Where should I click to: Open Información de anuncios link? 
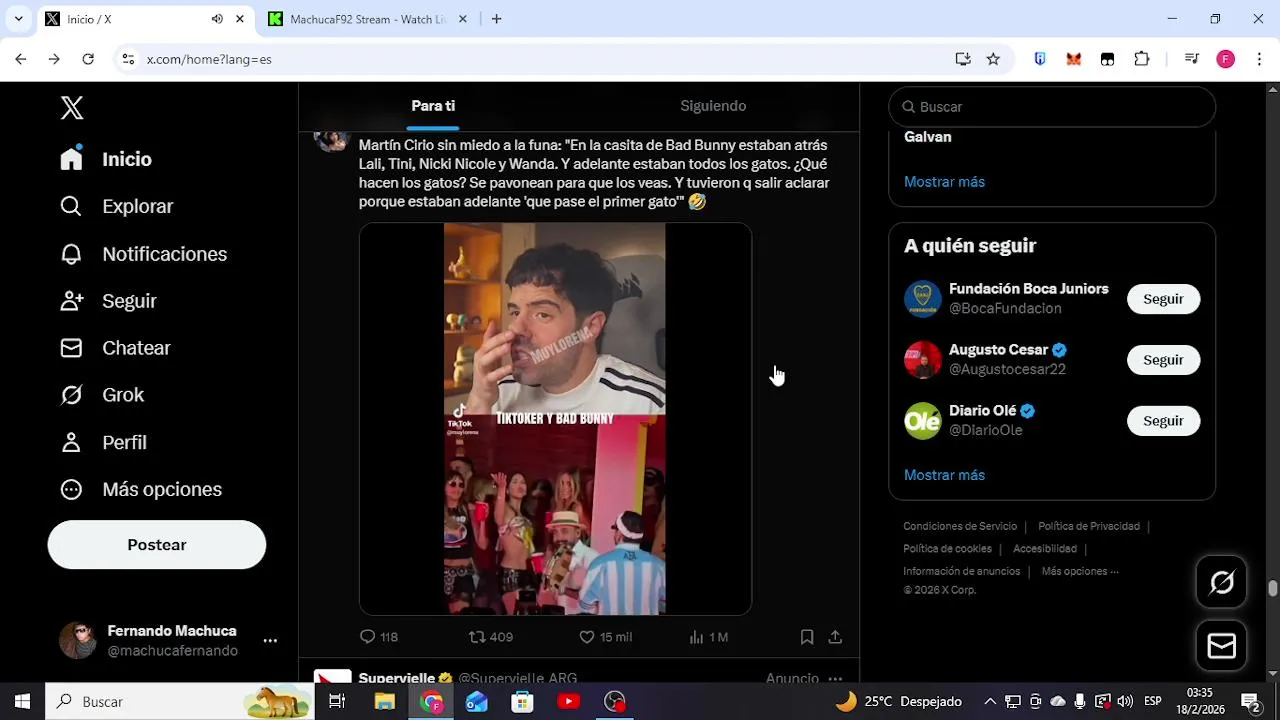tap(962, 571)
